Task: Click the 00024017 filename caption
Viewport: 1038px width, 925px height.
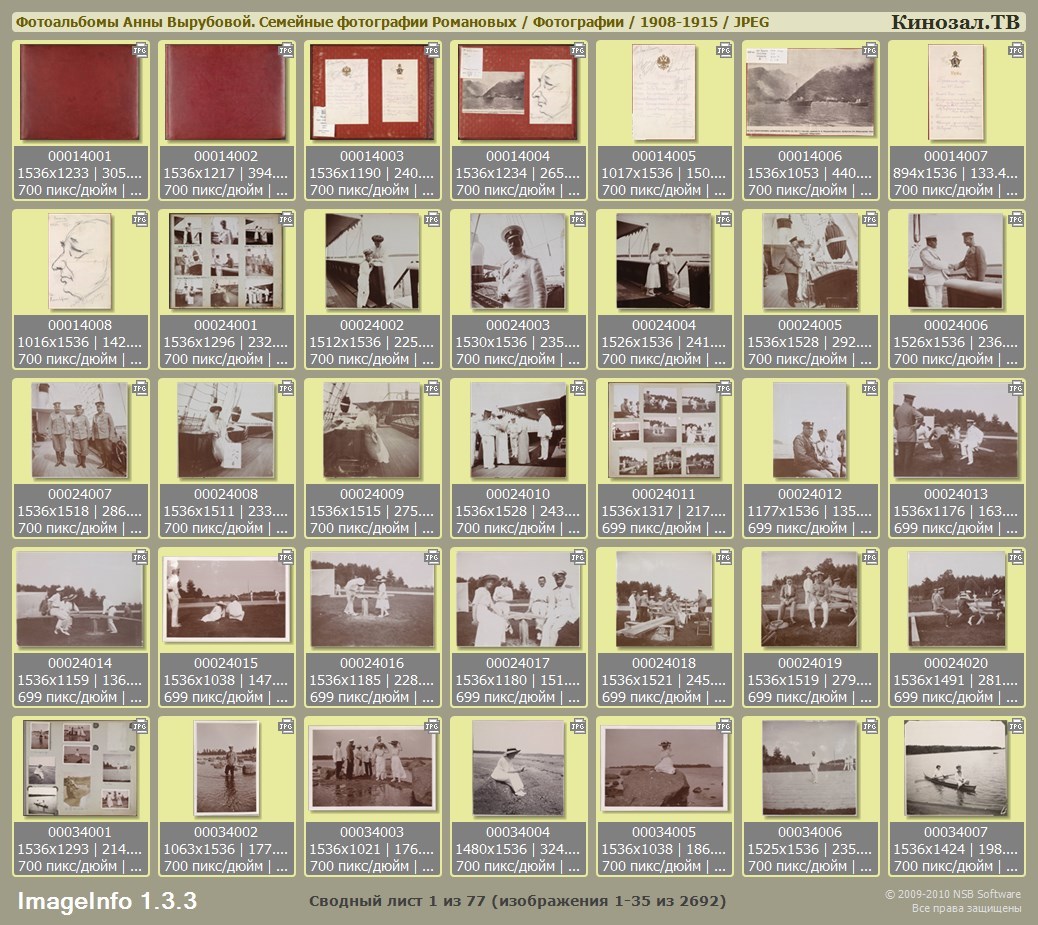Action: 518,663
